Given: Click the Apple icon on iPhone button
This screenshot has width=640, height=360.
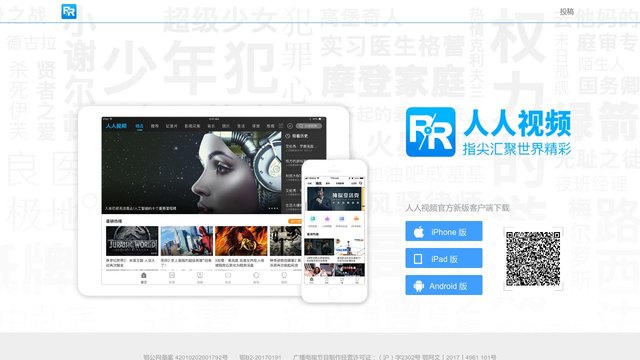Looking at the screenshot, I should pos(419,232).
